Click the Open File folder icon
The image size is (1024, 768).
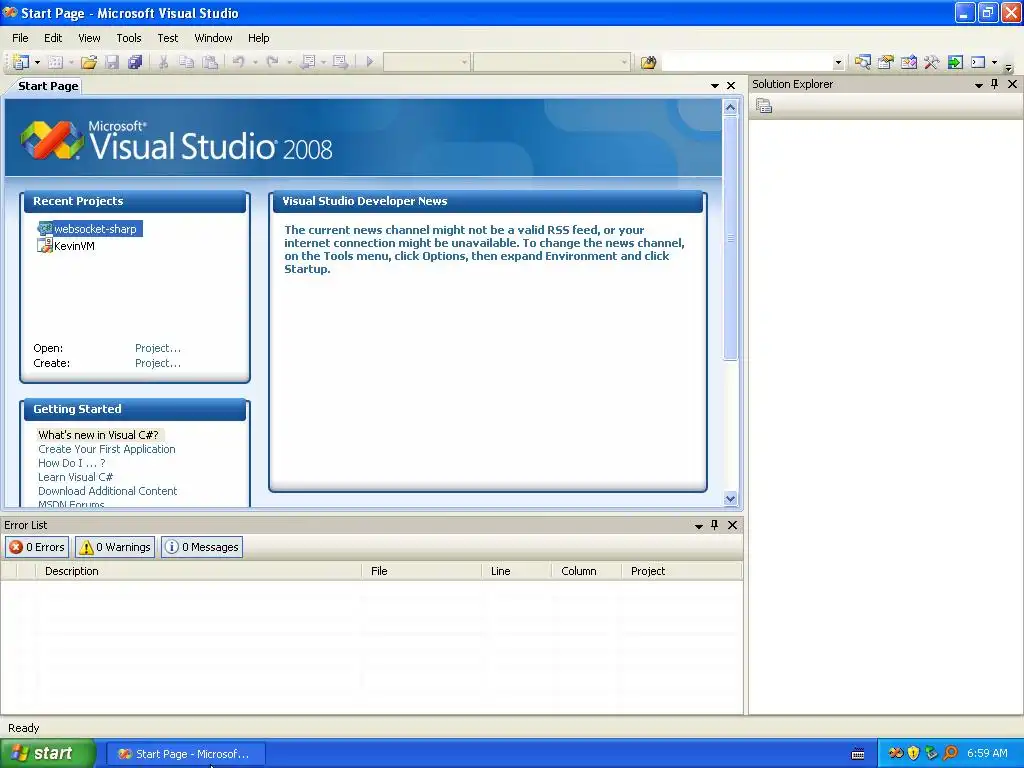point(89,62)
